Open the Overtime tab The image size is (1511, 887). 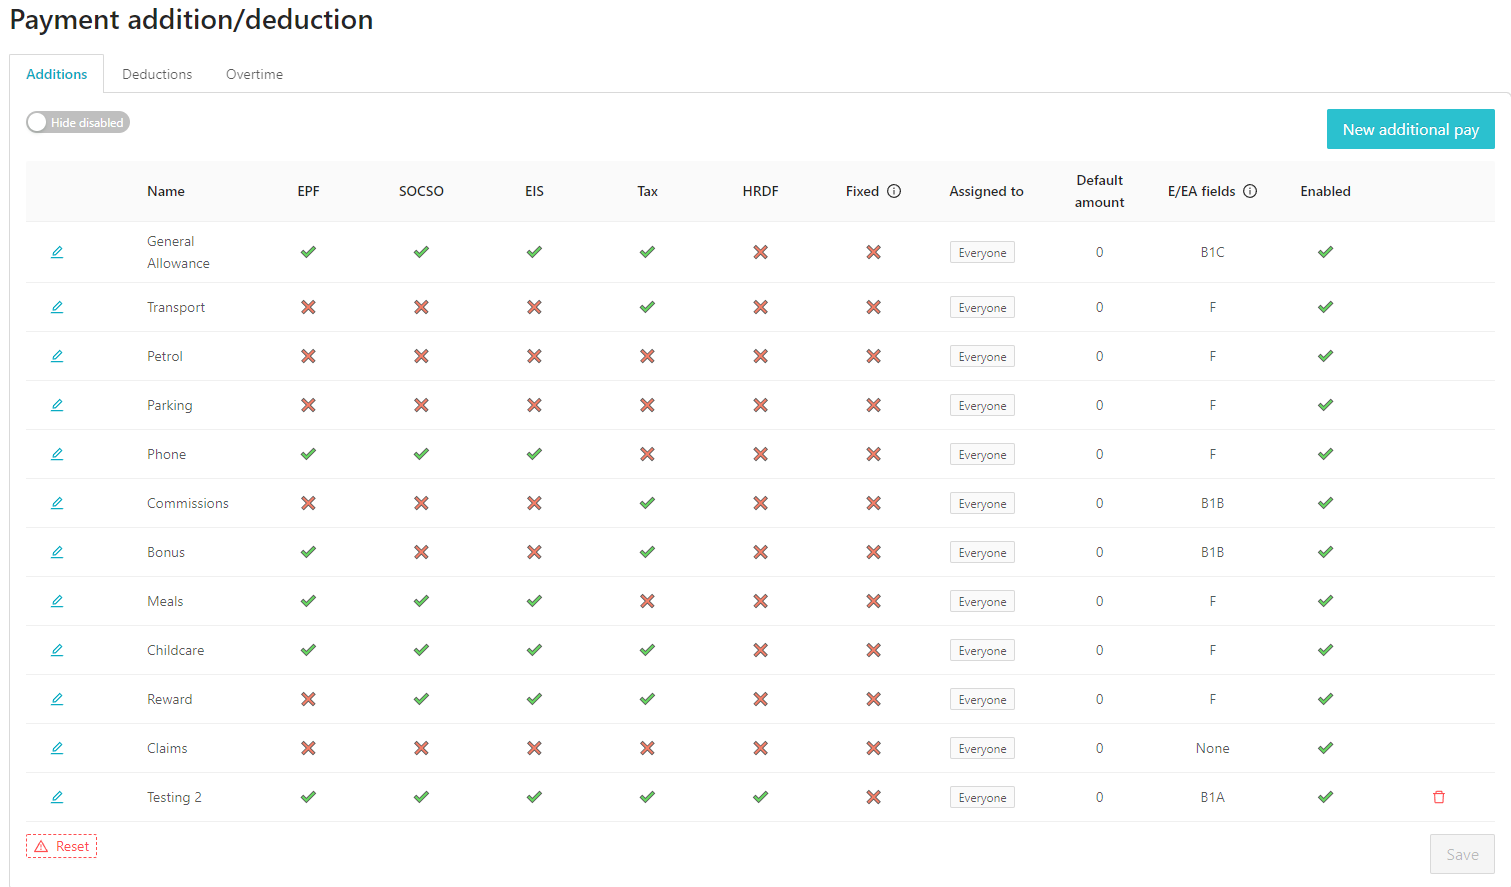[254, 74]
